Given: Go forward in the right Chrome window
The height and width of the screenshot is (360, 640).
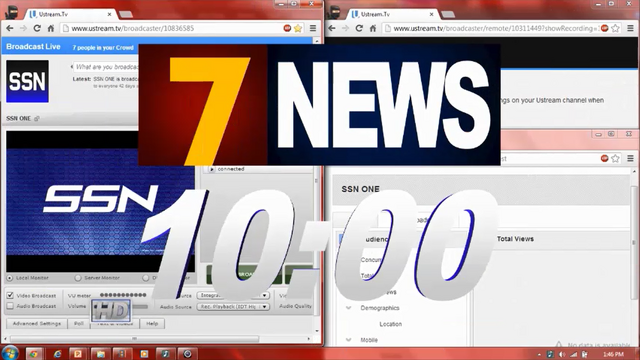Looking at the screenshot, I should click(x=345, y=28).
